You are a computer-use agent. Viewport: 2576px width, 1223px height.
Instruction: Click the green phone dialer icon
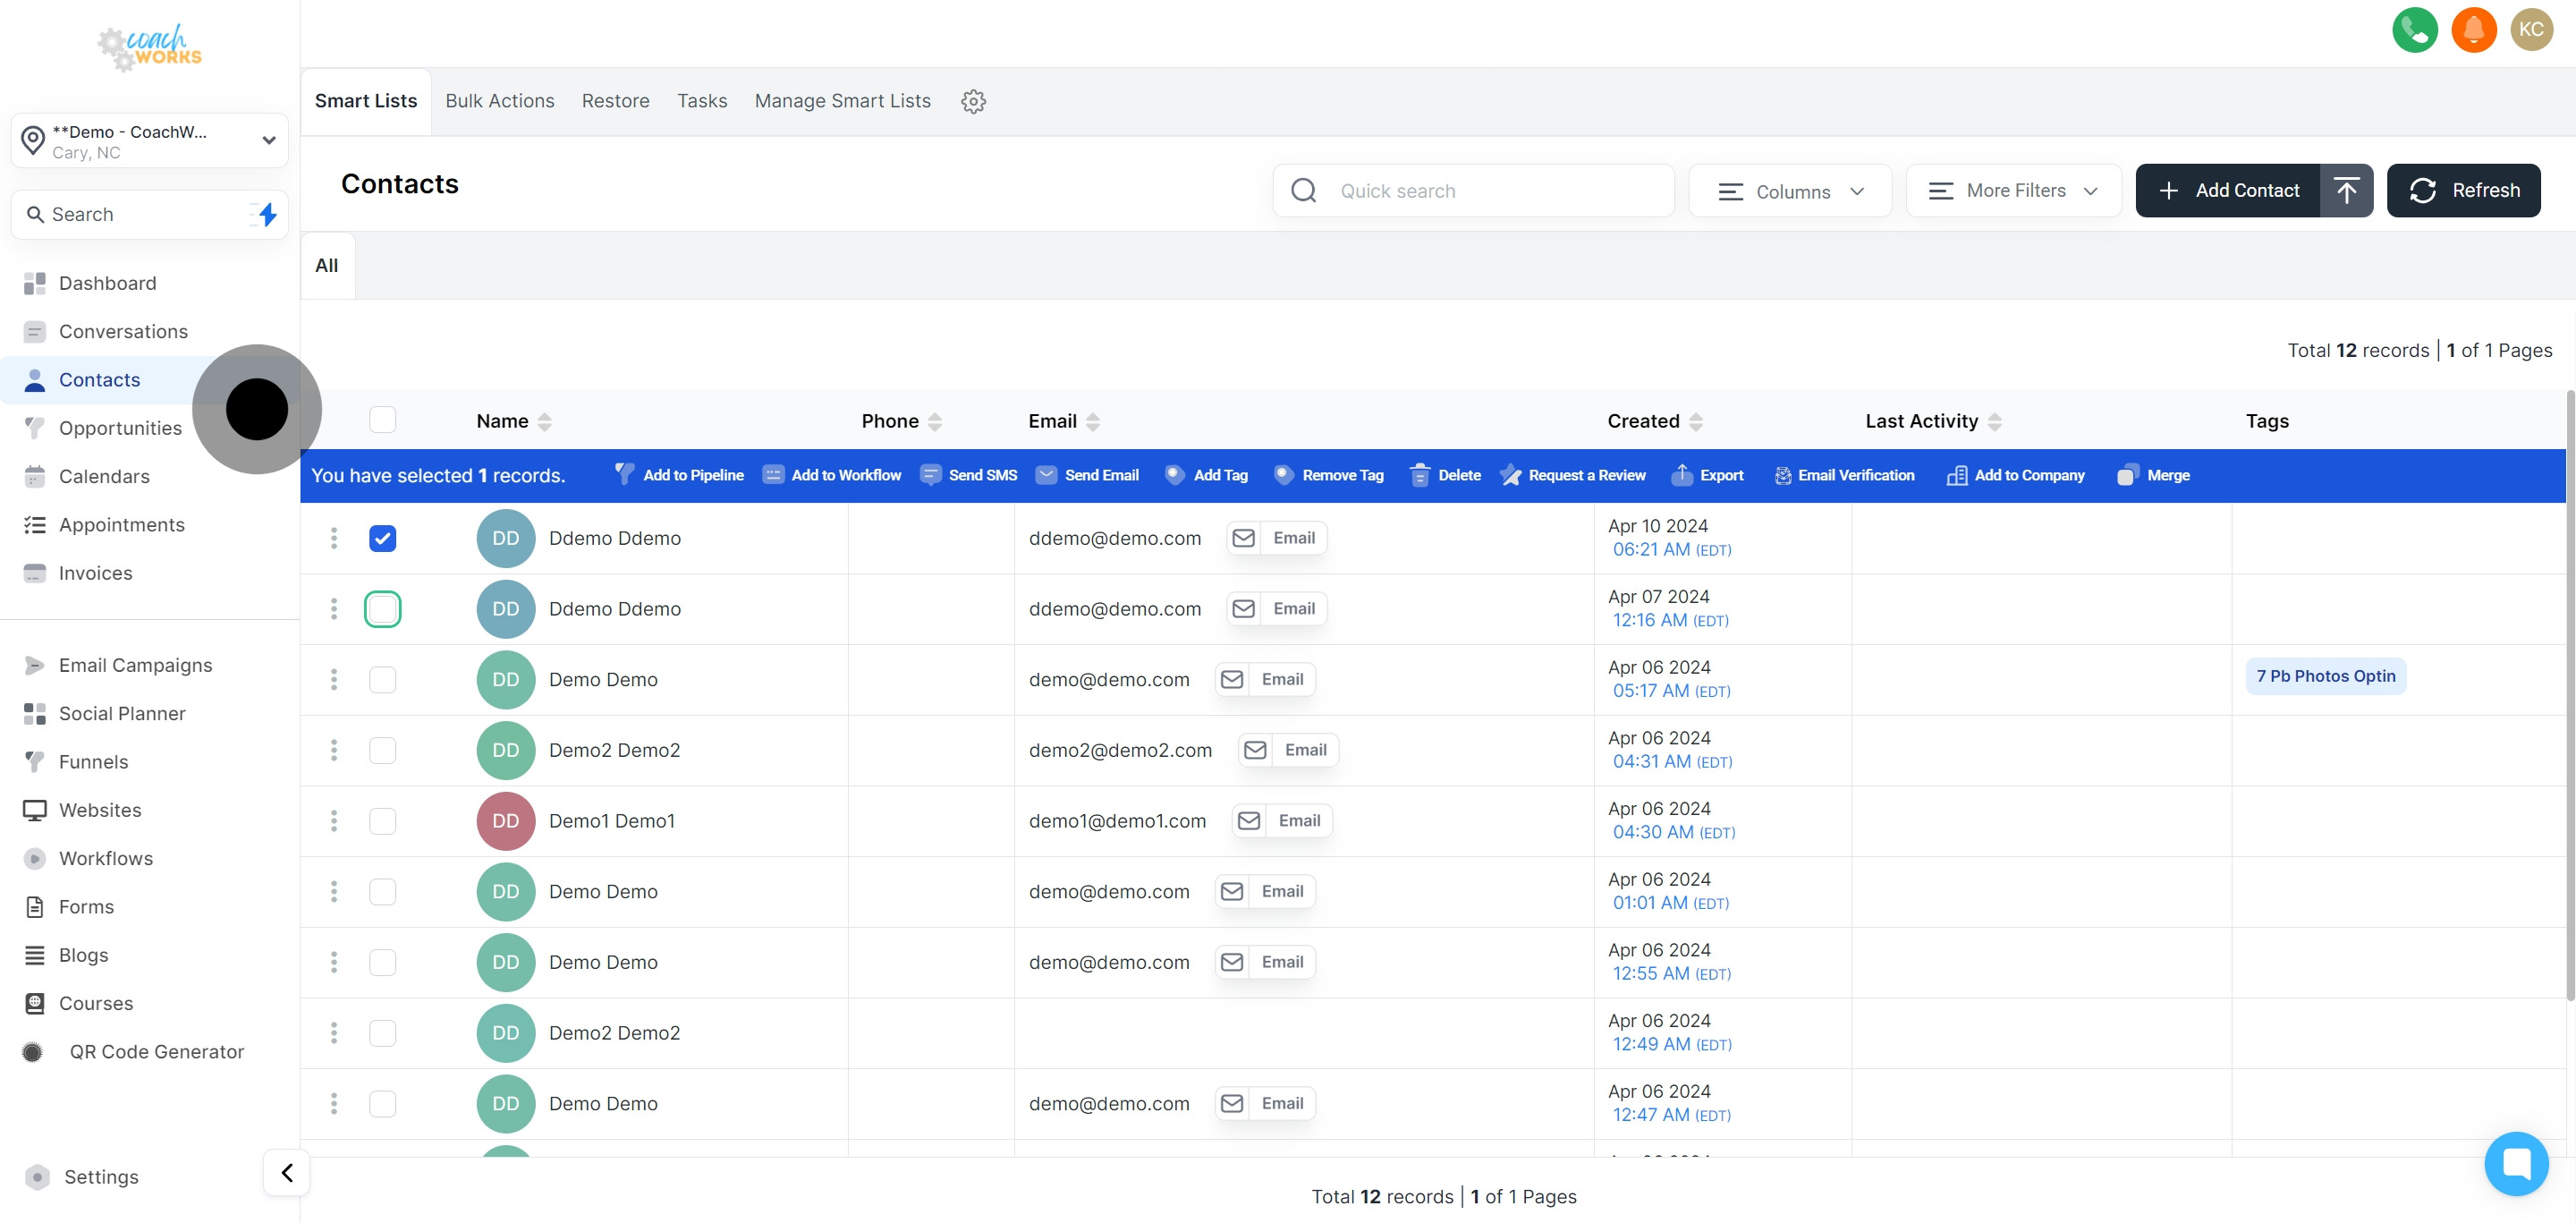(2414, 30)
